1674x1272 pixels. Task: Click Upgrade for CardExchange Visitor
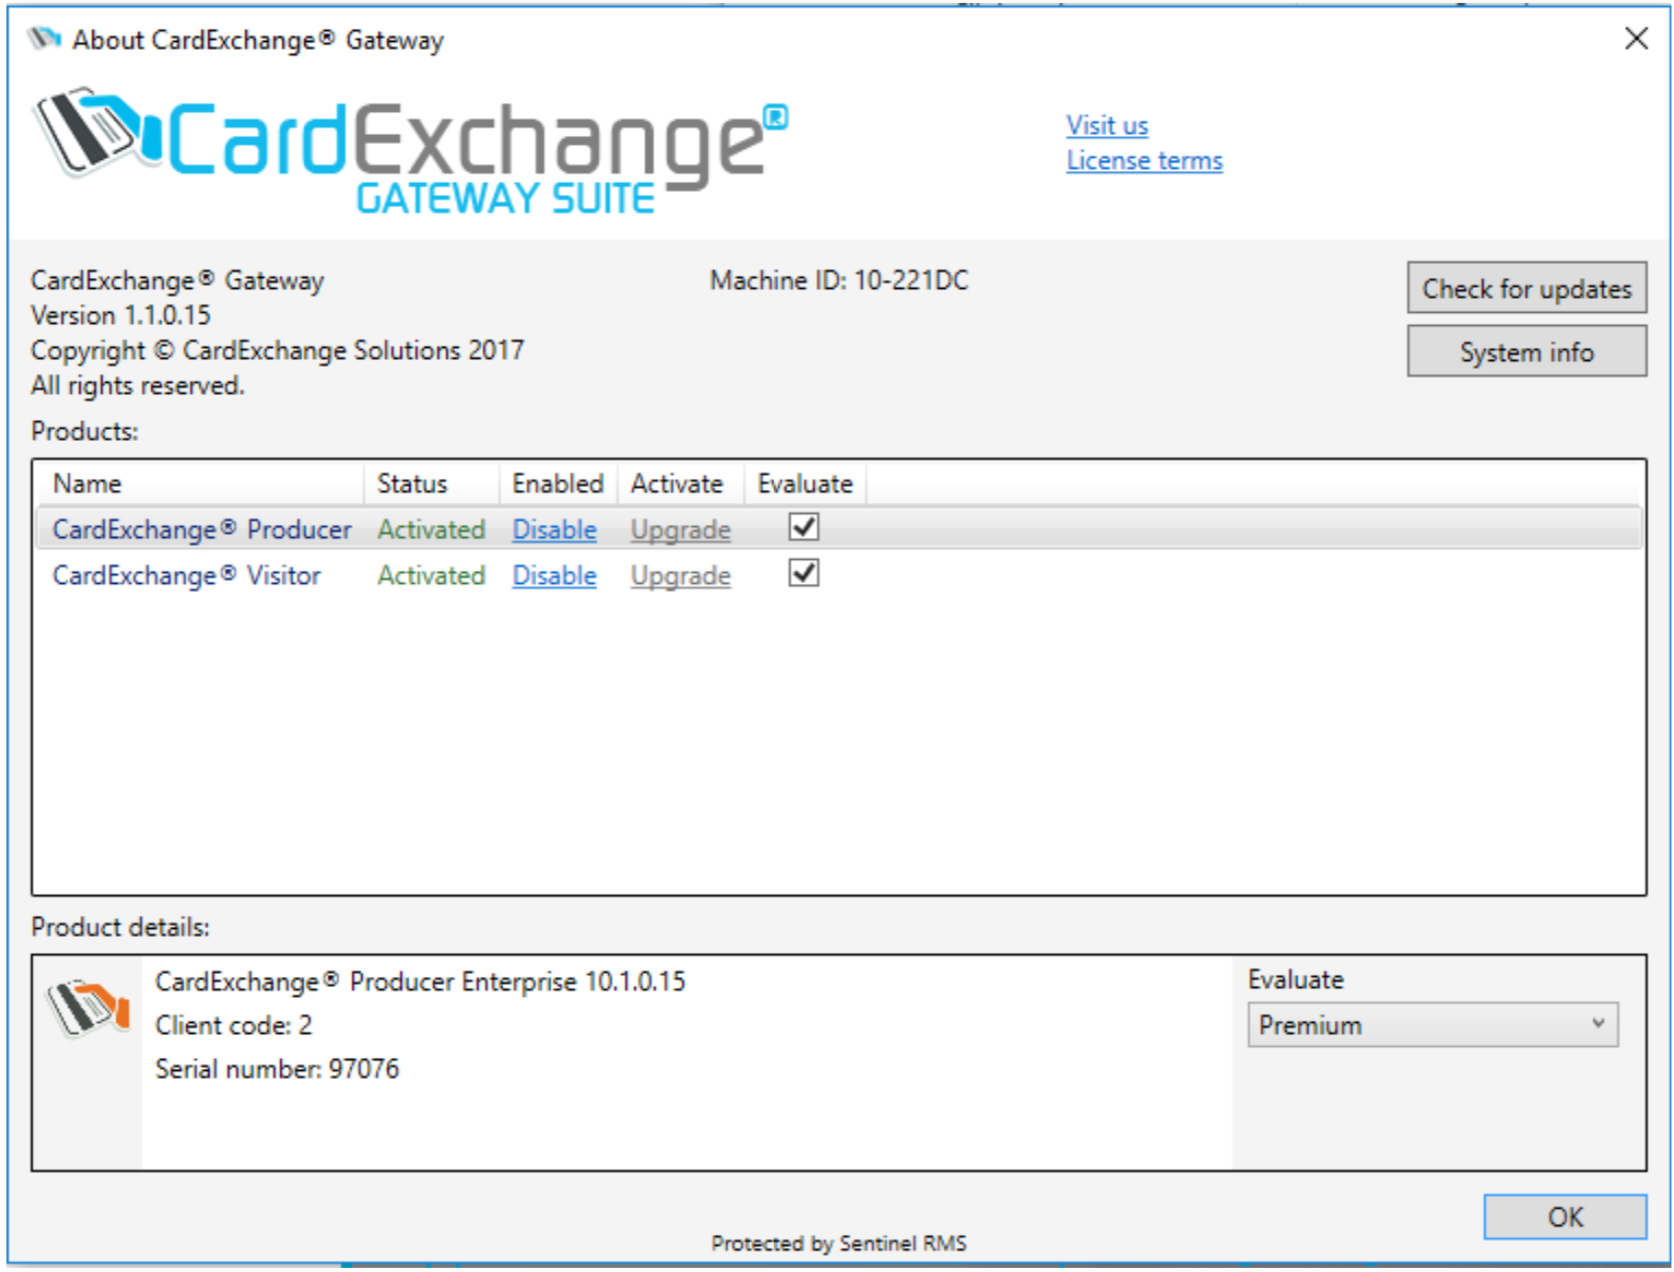tap(680, 576)
